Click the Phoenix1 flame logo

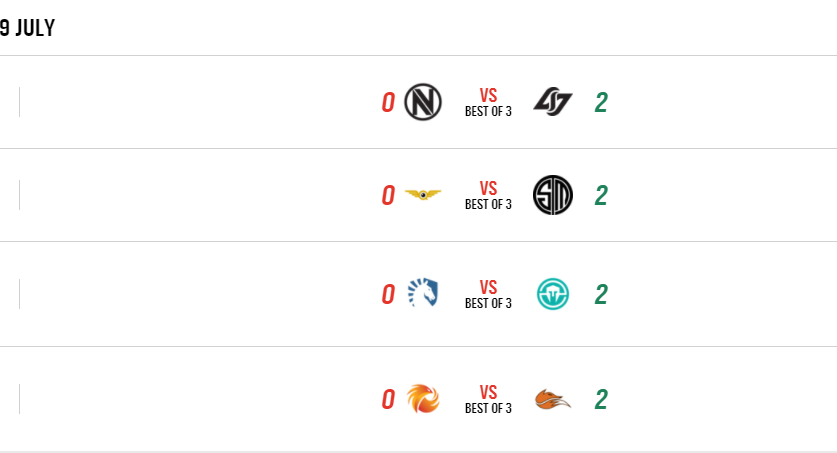pos(423,399)
